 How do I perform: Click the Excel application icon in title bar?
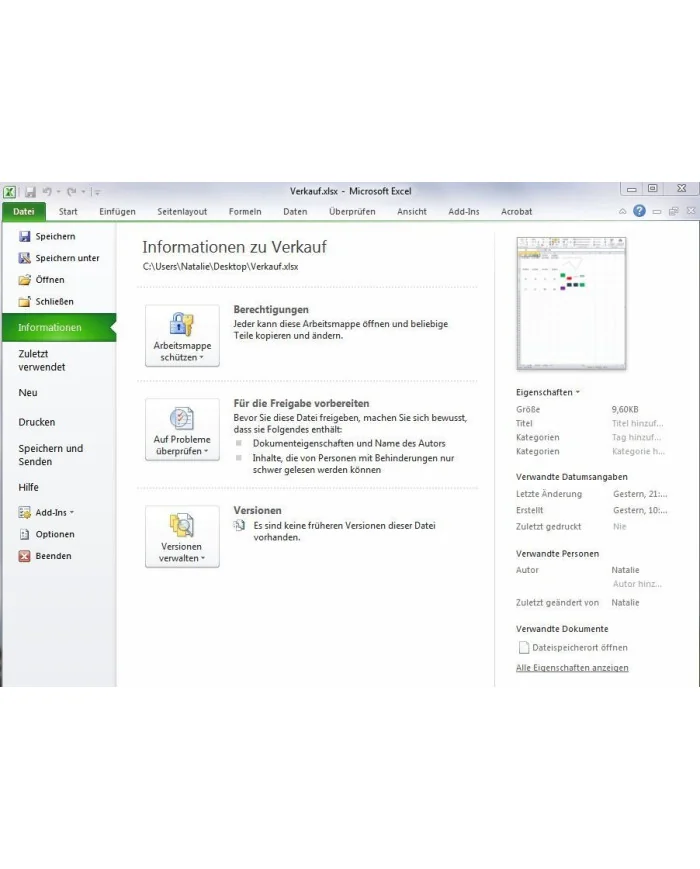[x=9, y=192]
